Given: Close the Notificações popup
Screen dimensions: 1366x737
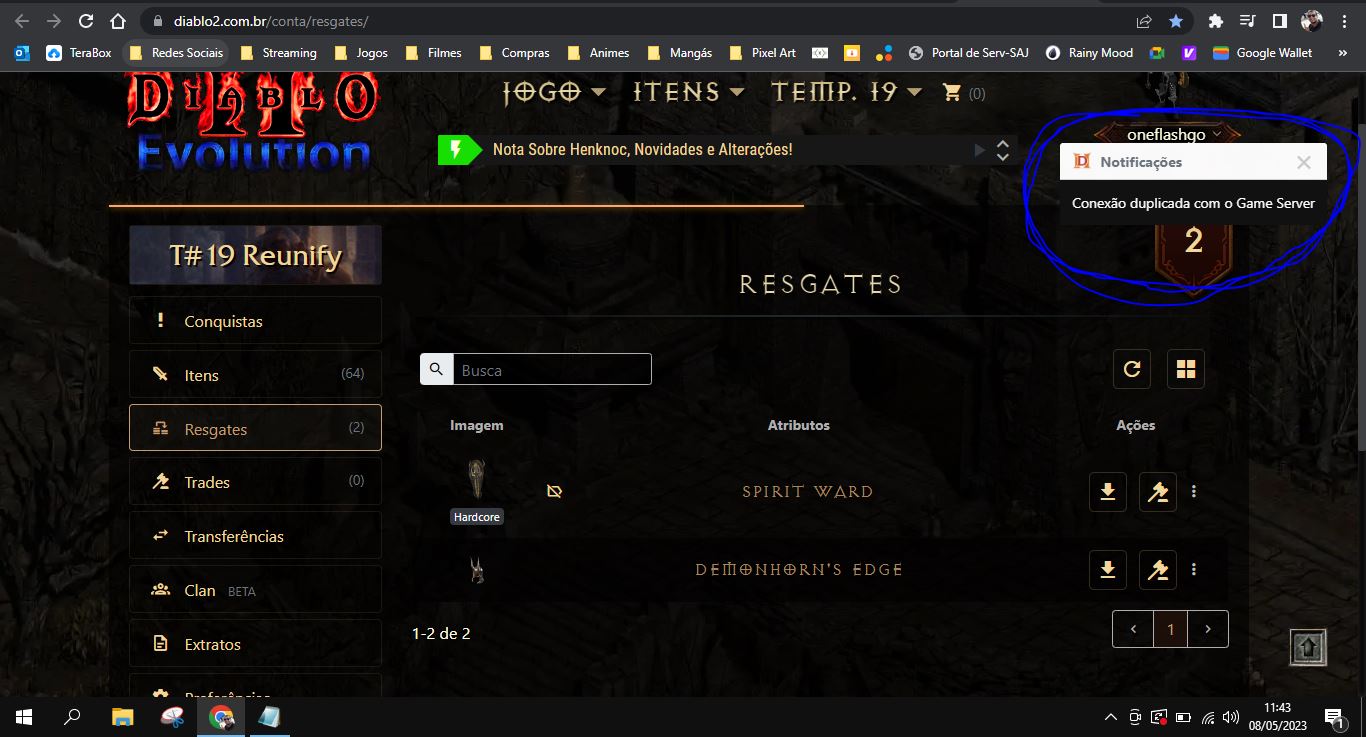Looking at the screenshot, I should point(1303,162).
